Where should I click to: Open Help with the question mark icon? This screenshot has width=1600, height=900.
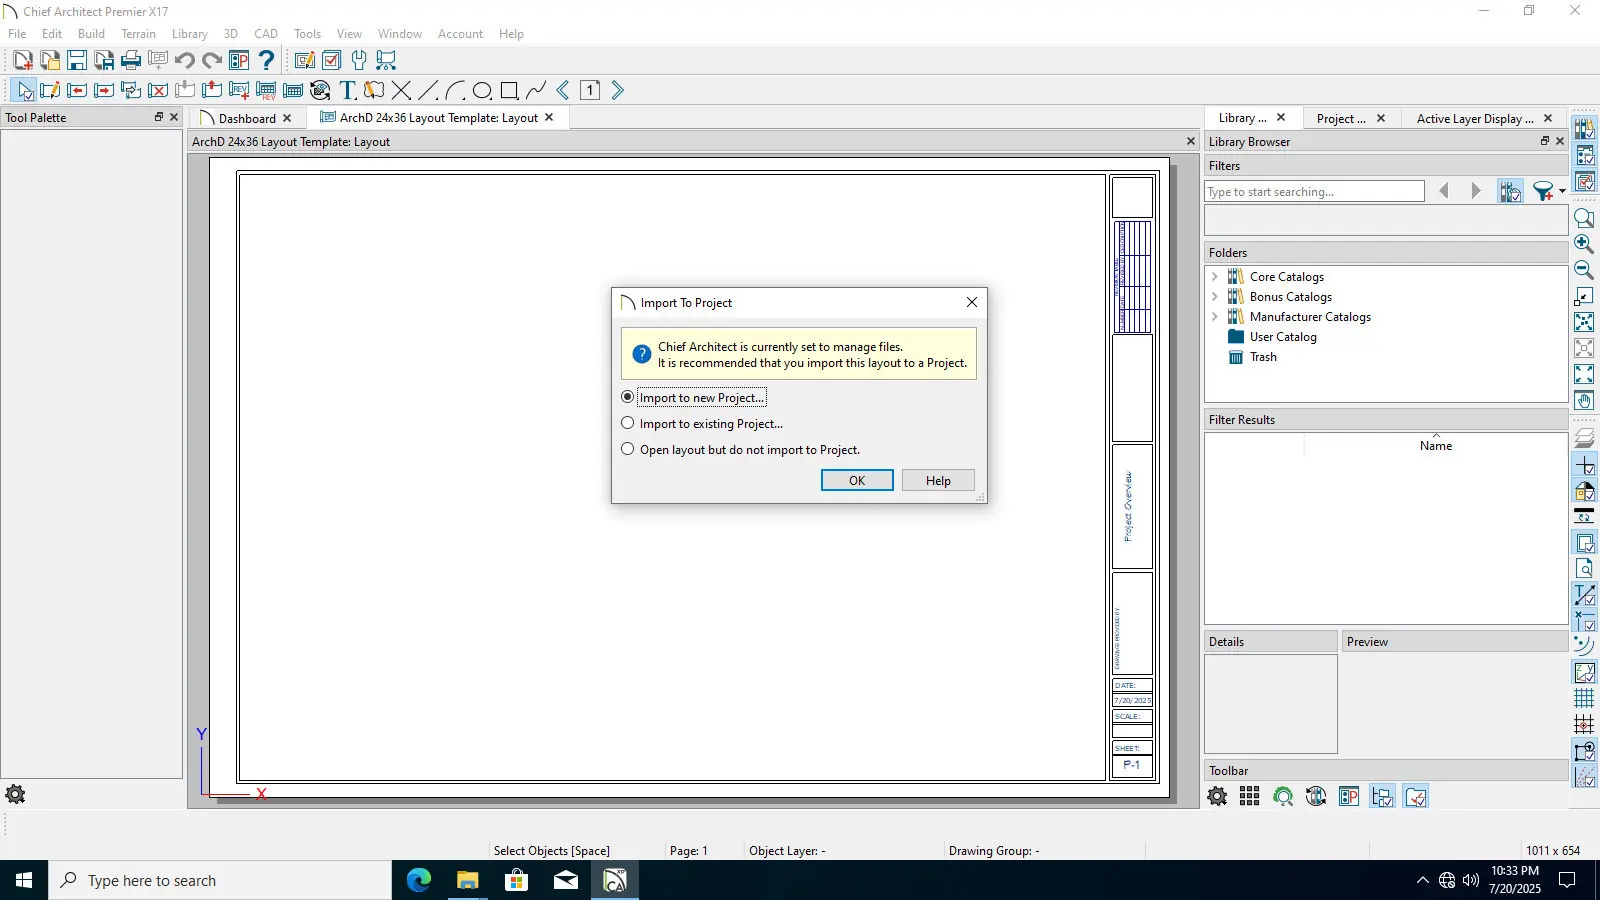(266, 61)
